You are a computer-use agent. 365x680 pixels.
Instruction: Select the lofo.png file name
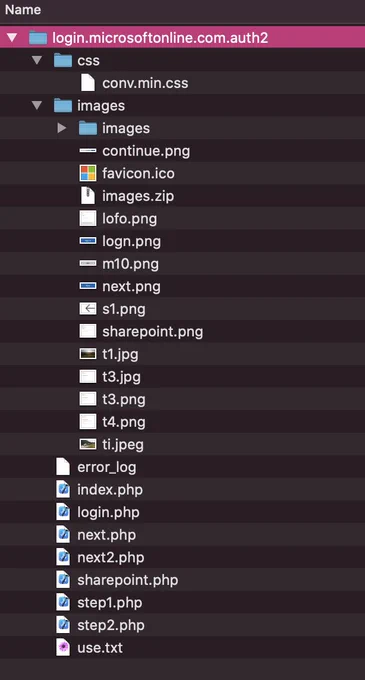[129, 219]
